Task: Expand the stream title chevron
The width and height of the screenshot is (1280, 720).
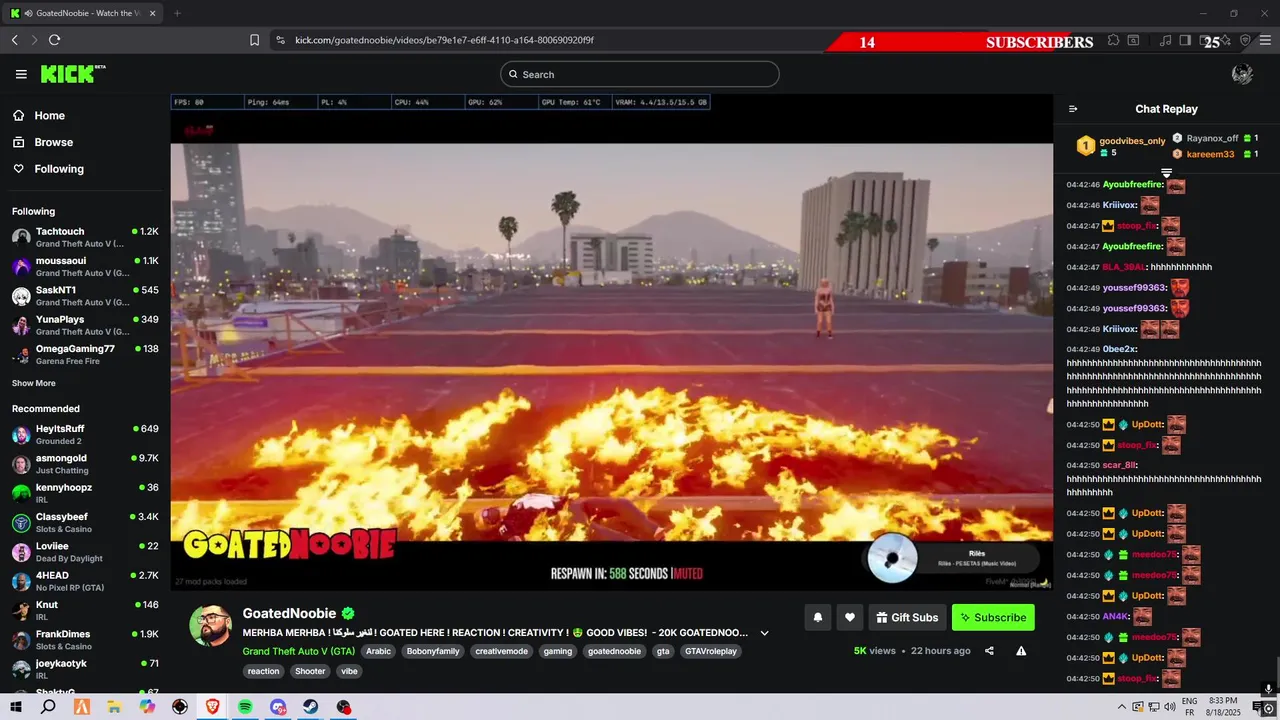Action: [764, 633]
